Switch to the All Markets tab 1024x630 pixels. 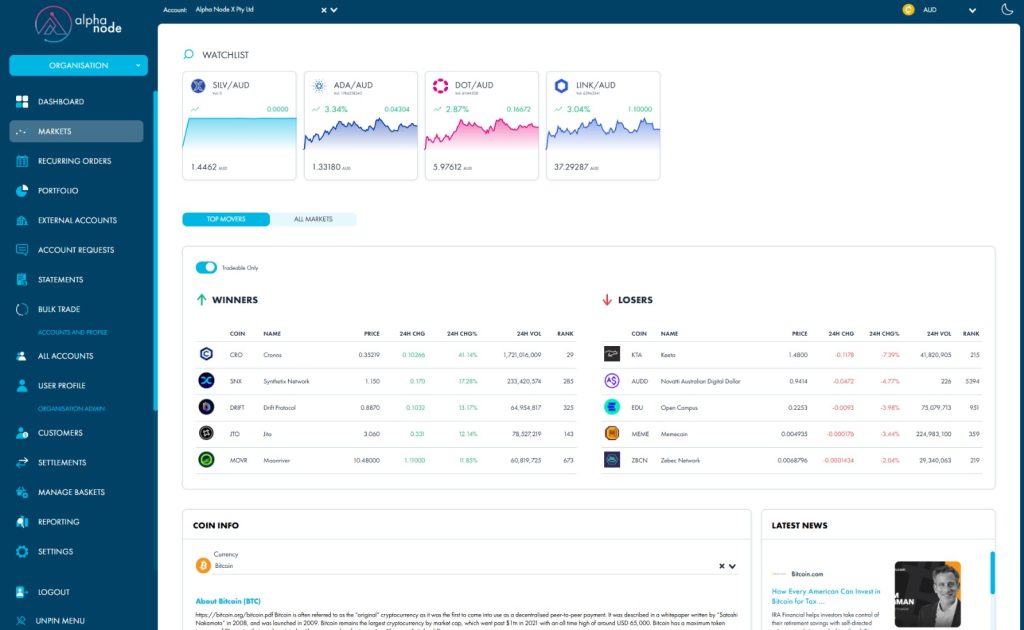313,219
